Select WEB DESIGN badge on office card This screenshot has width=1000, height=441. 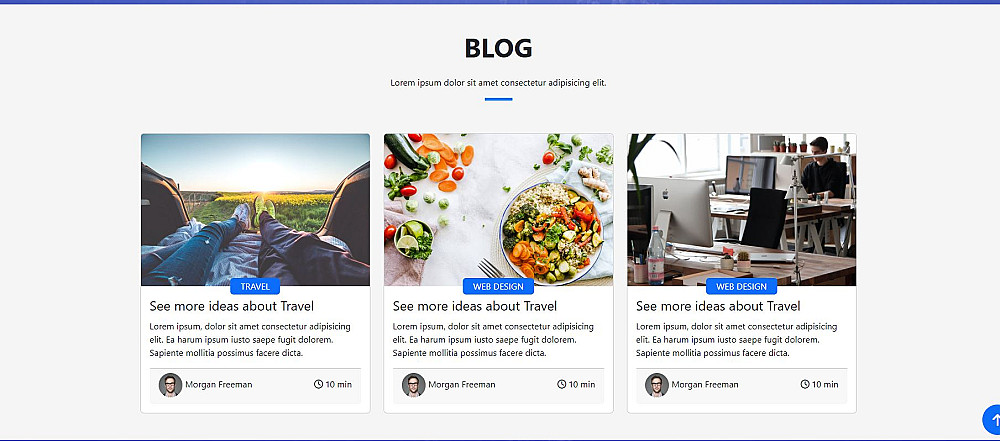[x=741, y=287]
